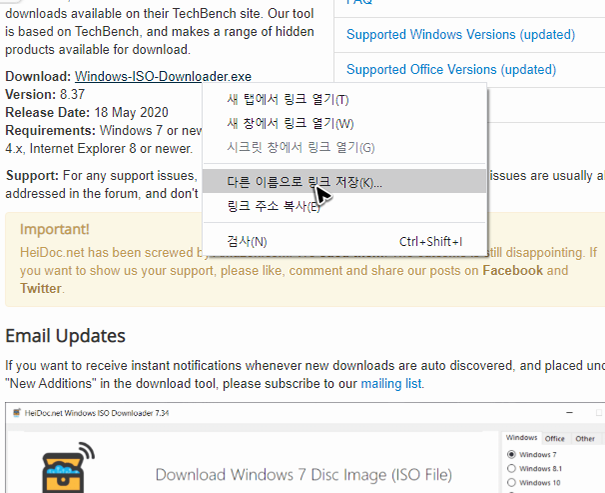The image size is (605, 493).
Task: Choose 시크릿 창에서 링크 열기 option
Action: 345,147
